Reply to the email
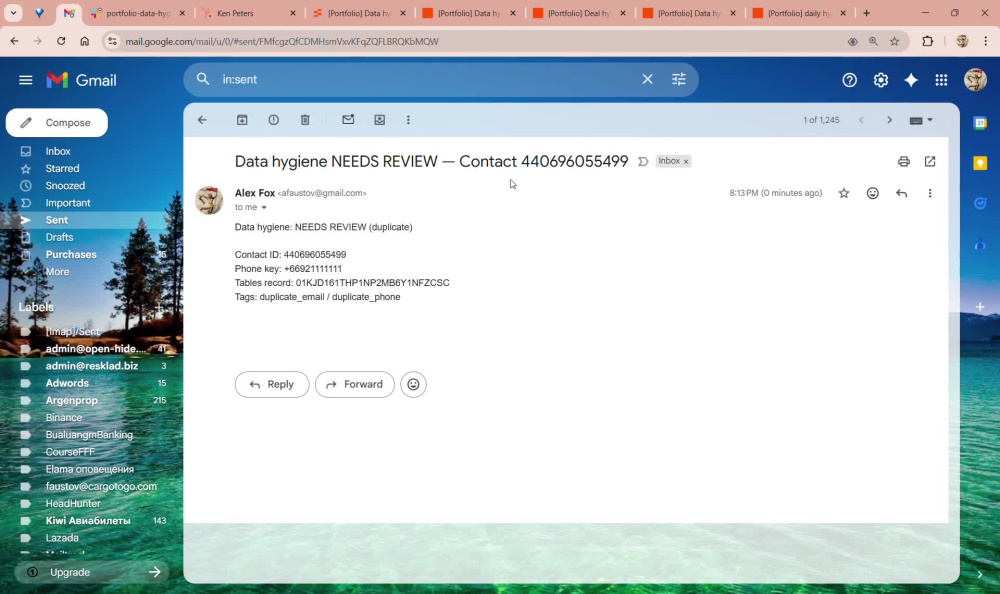 [272, 384]
